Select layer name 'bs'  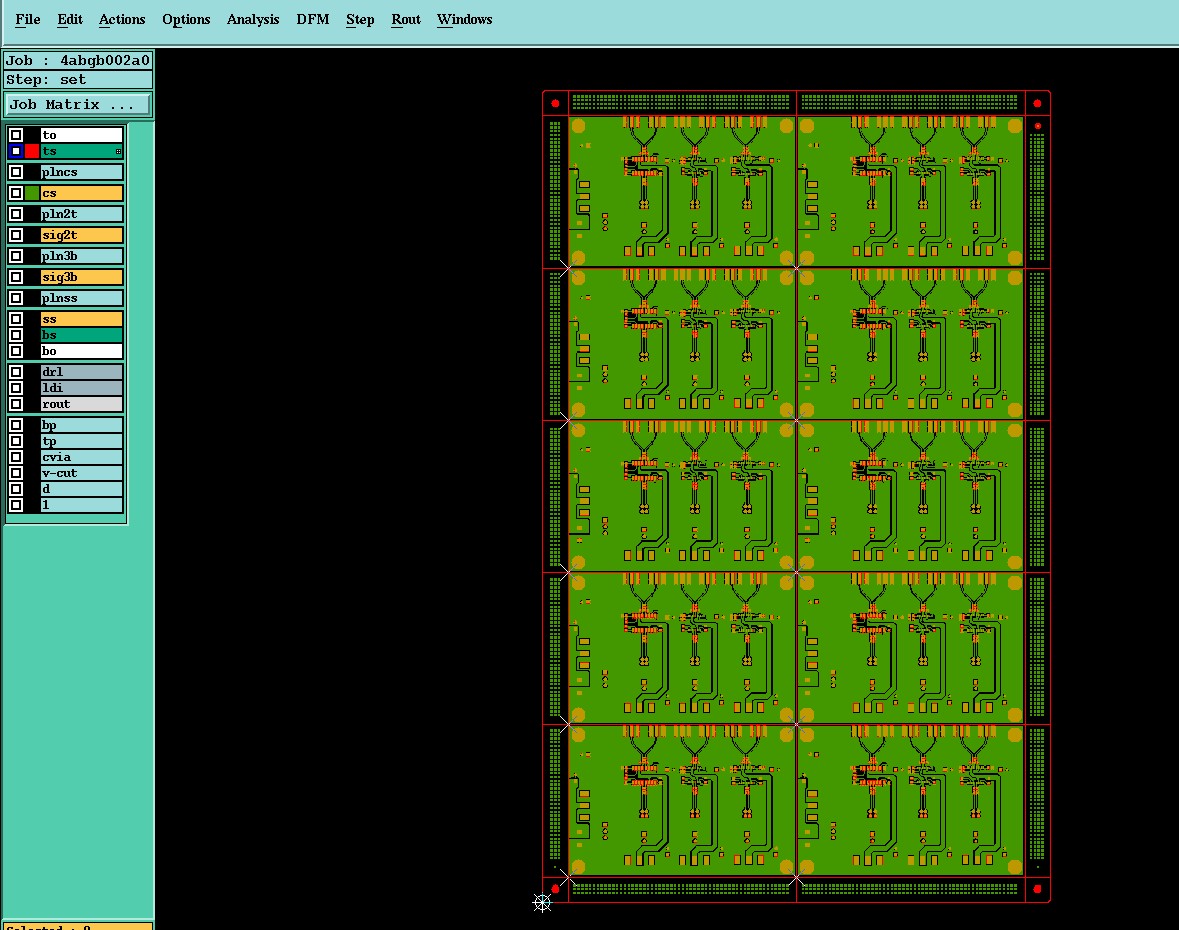81,335
